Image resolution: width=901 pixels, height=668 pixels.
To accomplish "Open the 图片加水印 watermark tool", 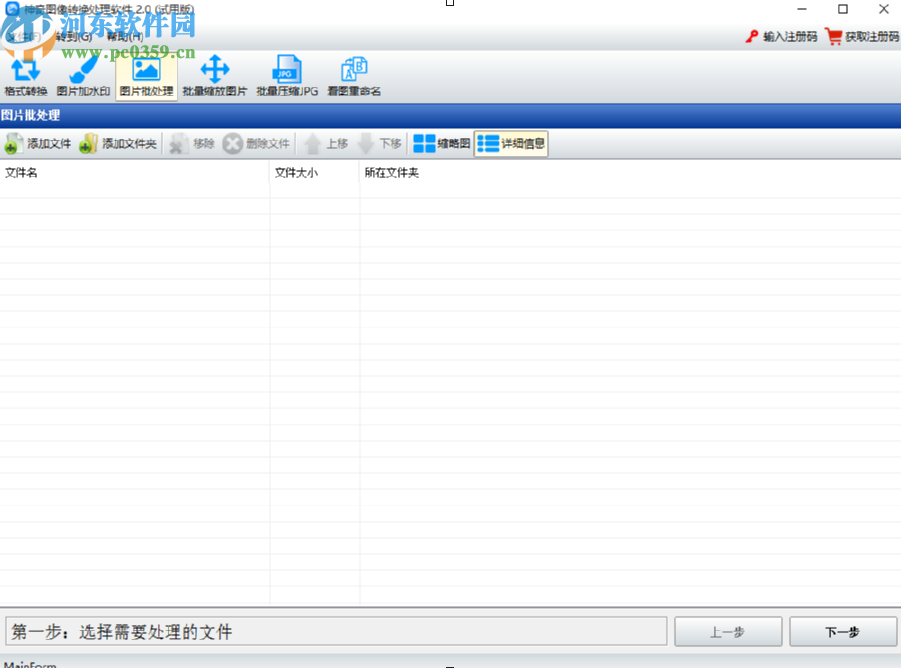I will click(85, 75).
